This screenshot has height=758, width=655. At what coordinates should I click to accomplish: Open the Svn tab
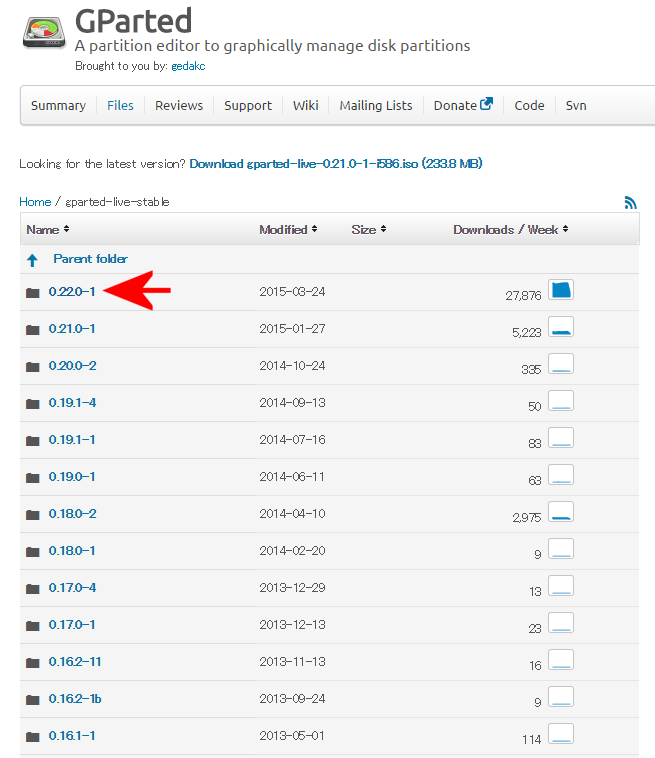[x=576, y=105]
